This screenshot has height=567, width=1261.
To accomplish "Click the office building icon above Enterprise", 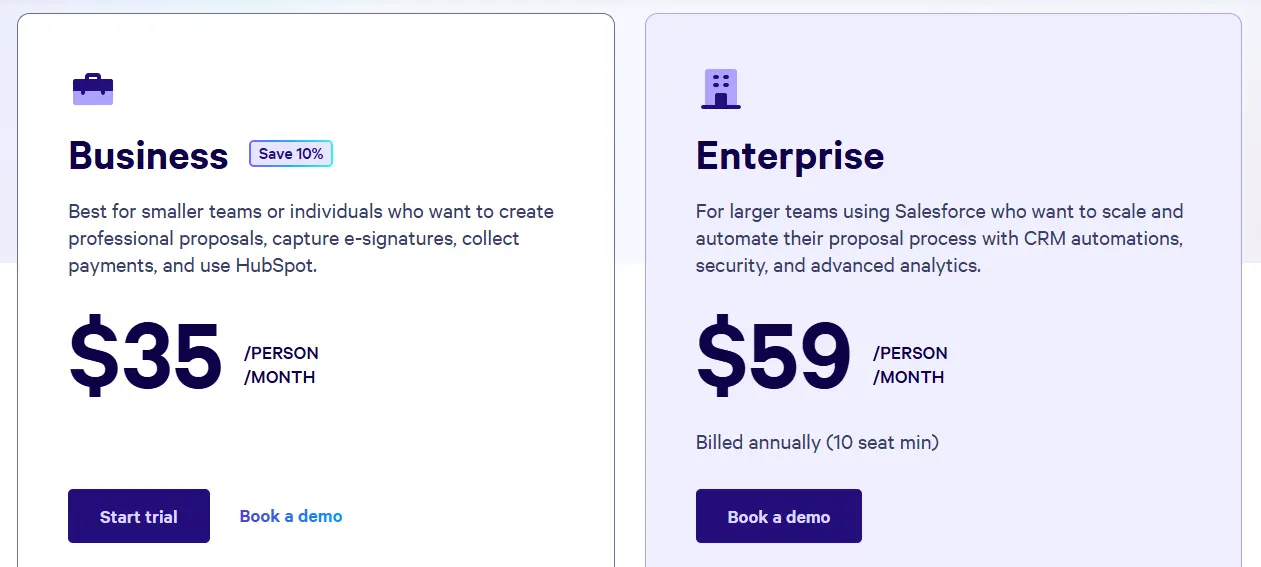I will point(721,89).
